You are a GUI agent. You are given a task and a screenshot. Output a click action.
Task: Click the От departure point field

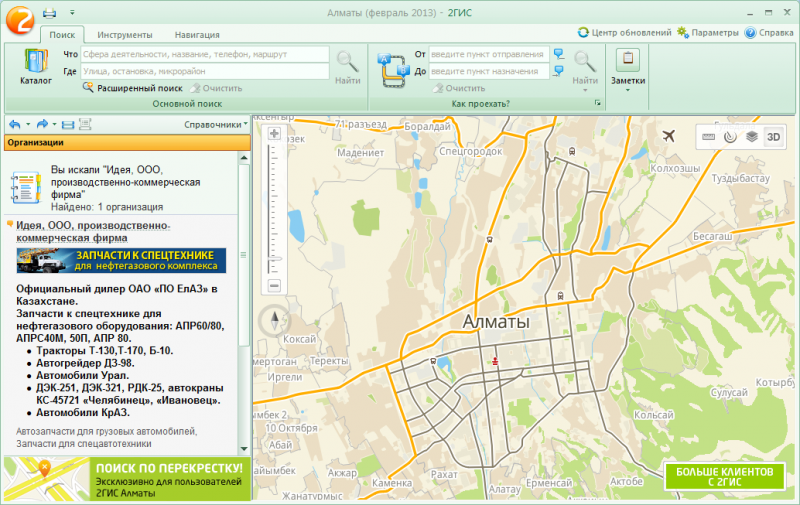[x=489, y=54]
